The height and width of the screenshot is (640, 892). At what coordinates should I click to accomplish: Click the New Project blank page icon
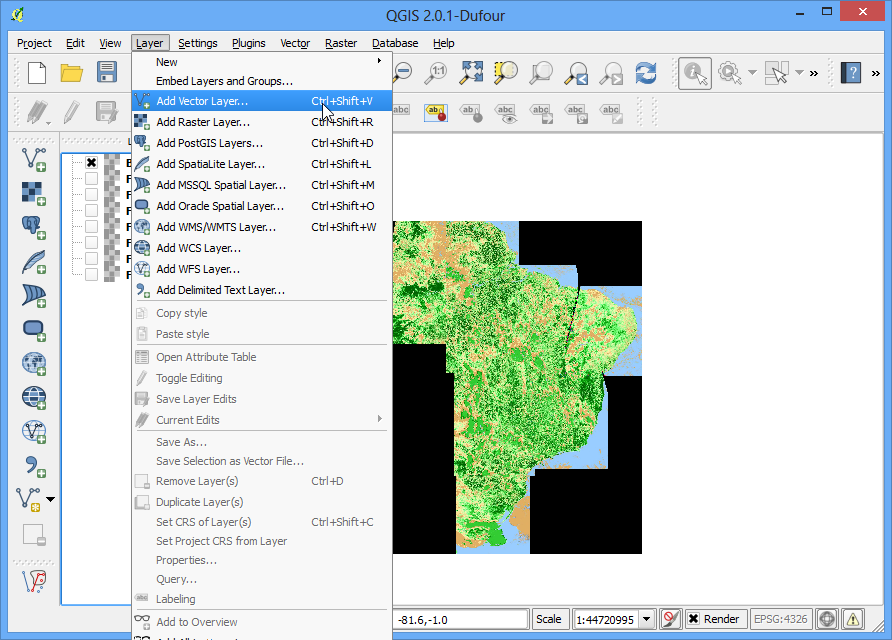[37, 73]
